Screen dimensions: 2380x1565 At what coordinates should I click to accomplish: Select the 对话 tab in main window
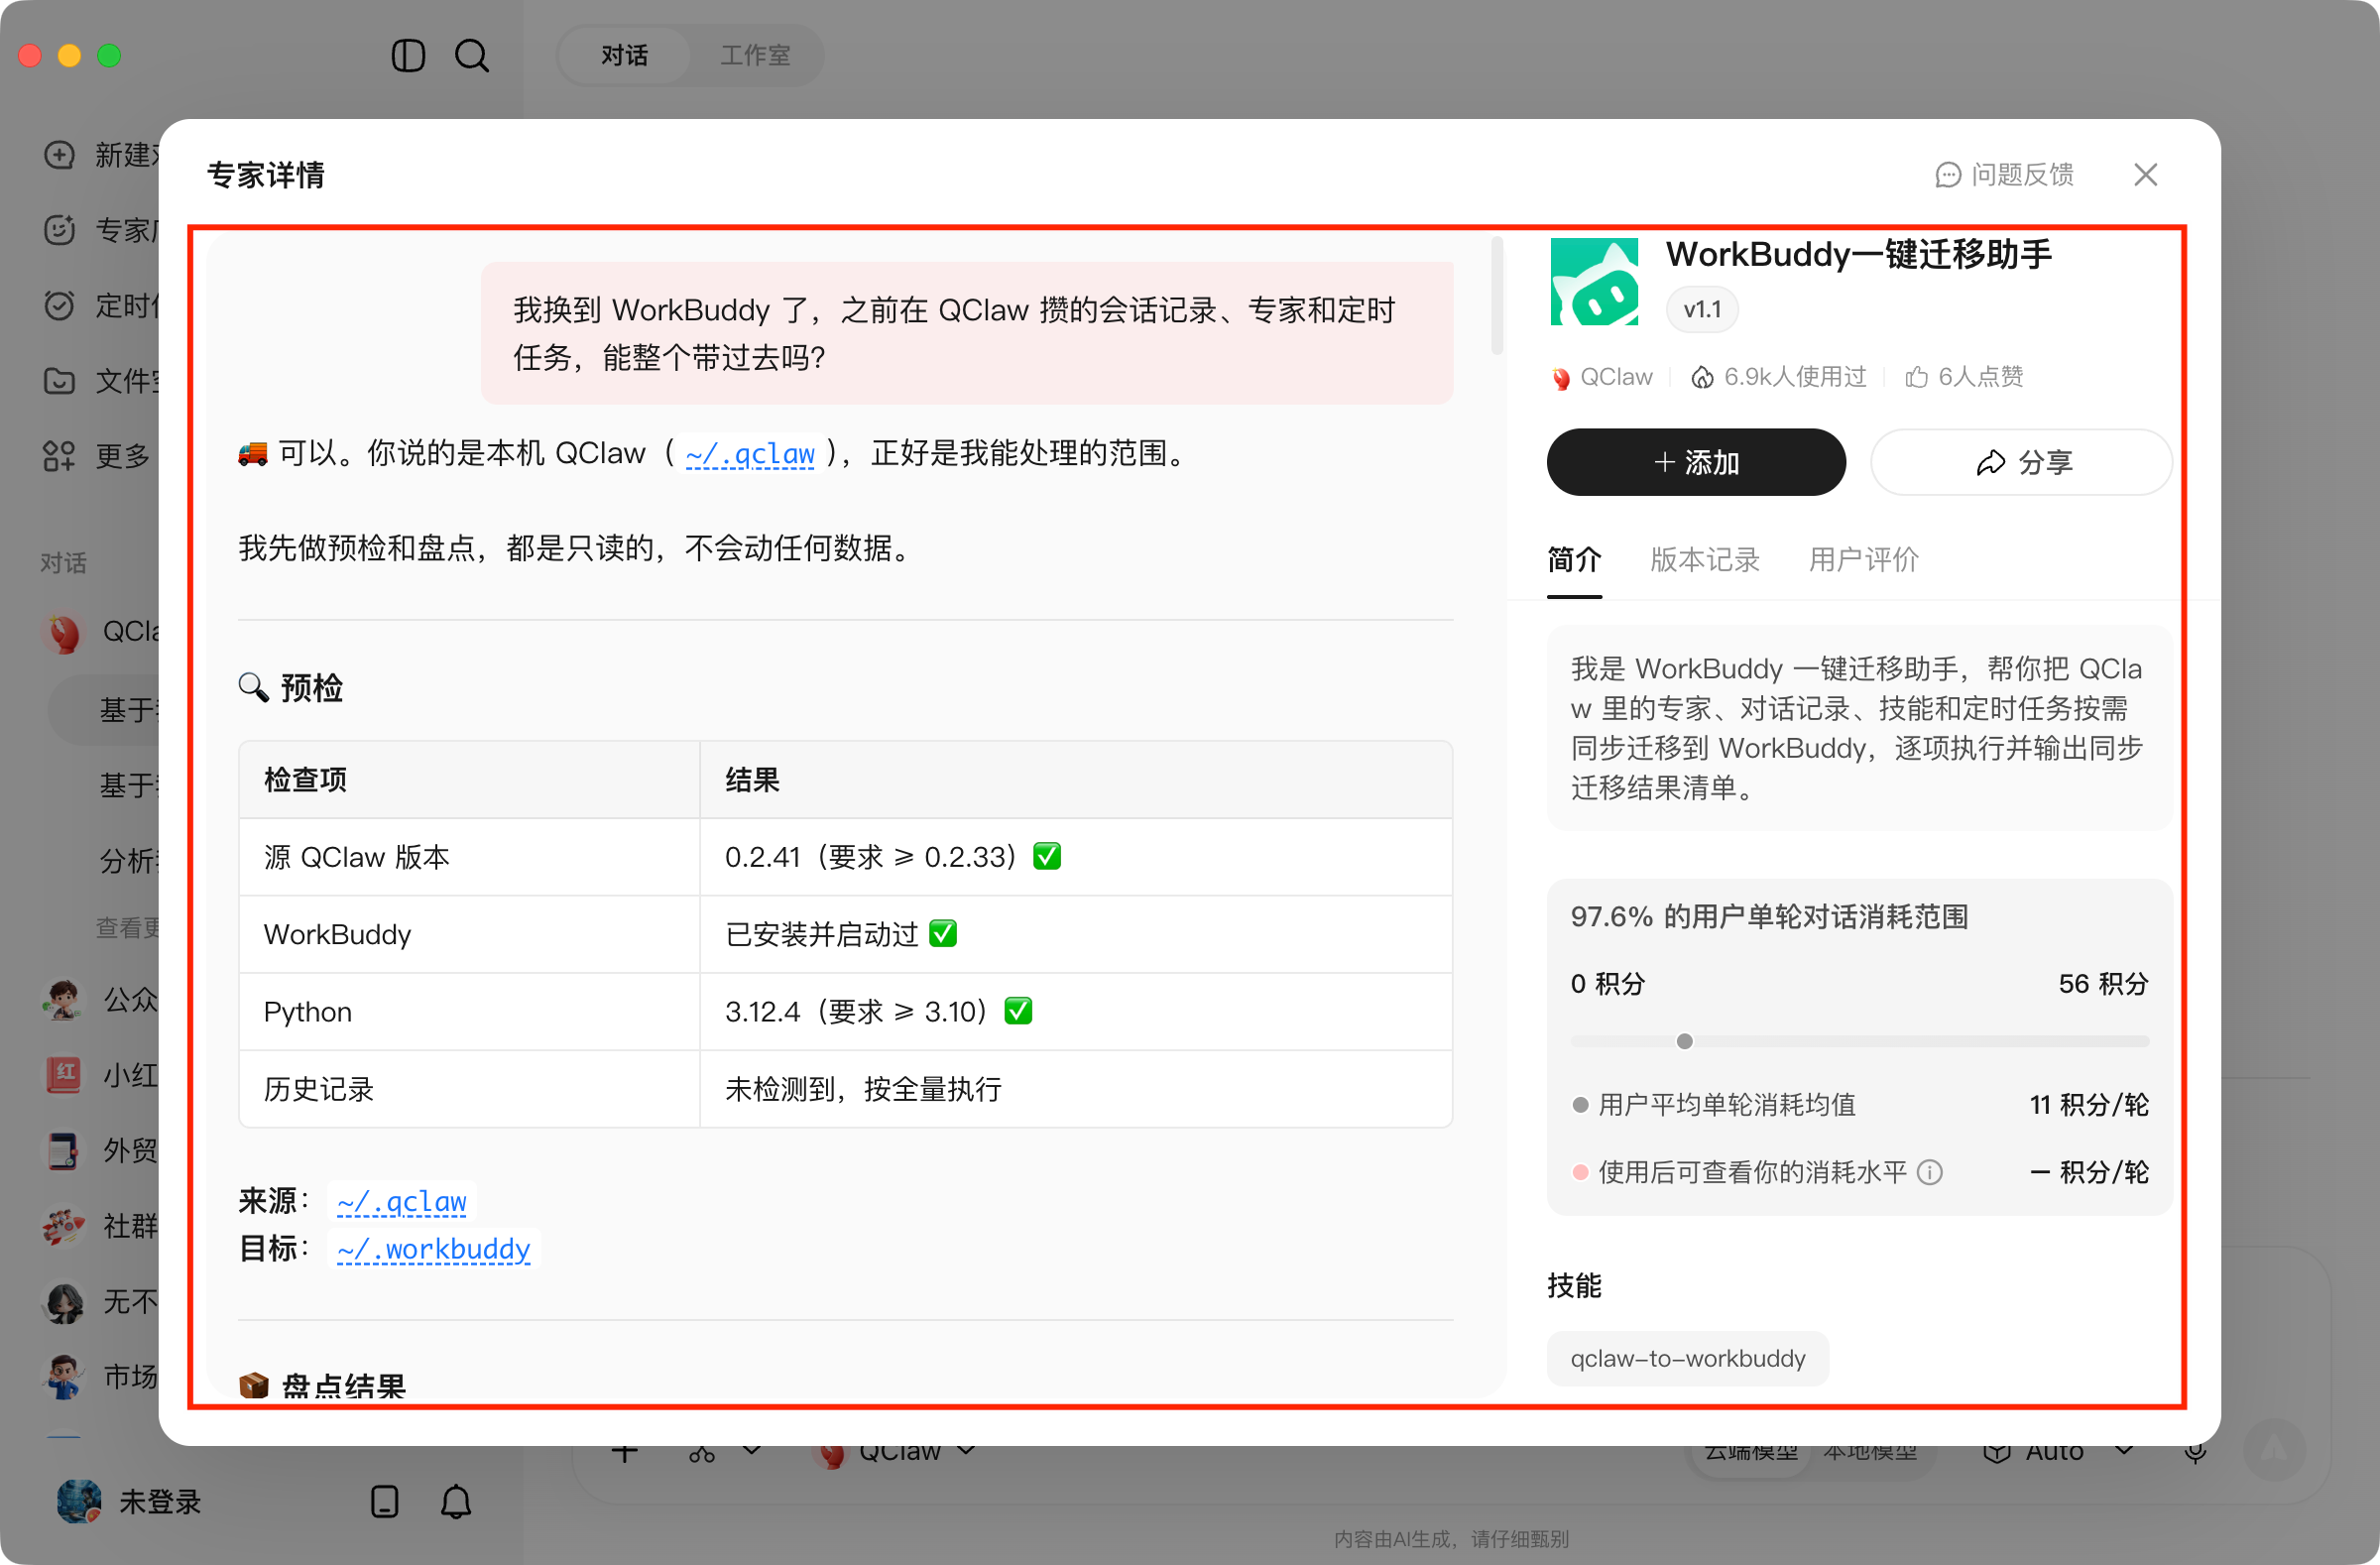tap(624, 55)
